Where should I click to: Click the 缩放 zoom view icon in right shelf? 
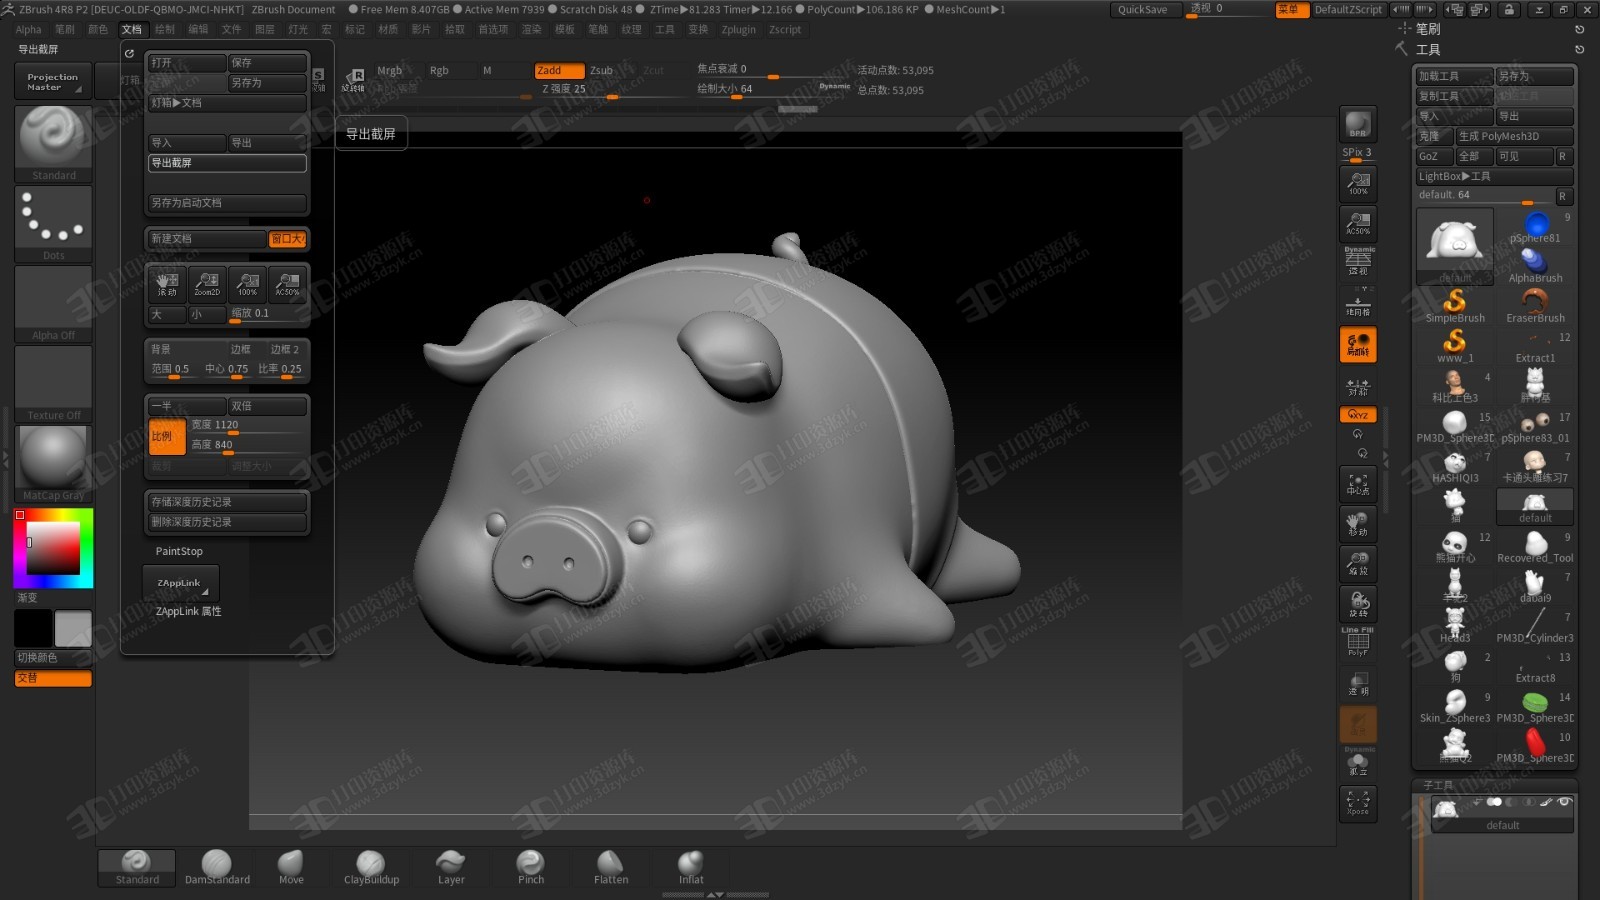point(1358,564)
